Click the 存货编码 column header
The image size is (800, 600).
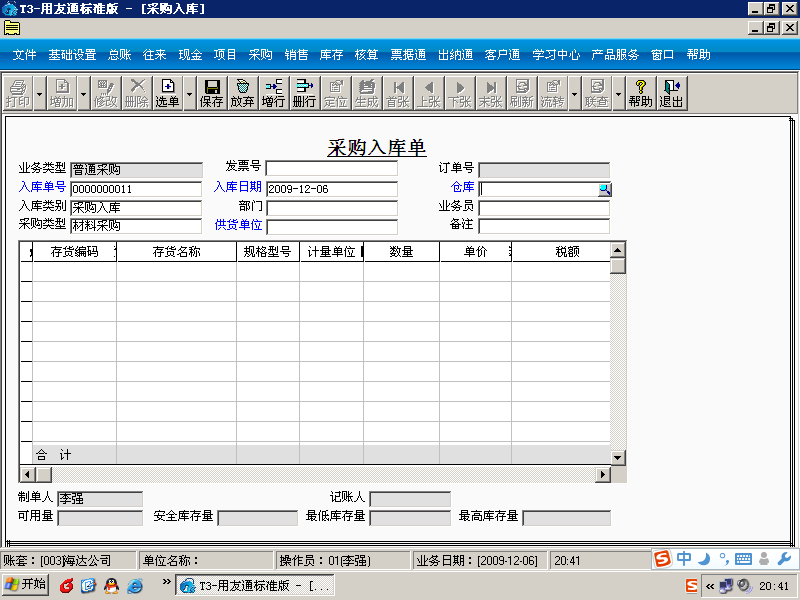point(74,252)
